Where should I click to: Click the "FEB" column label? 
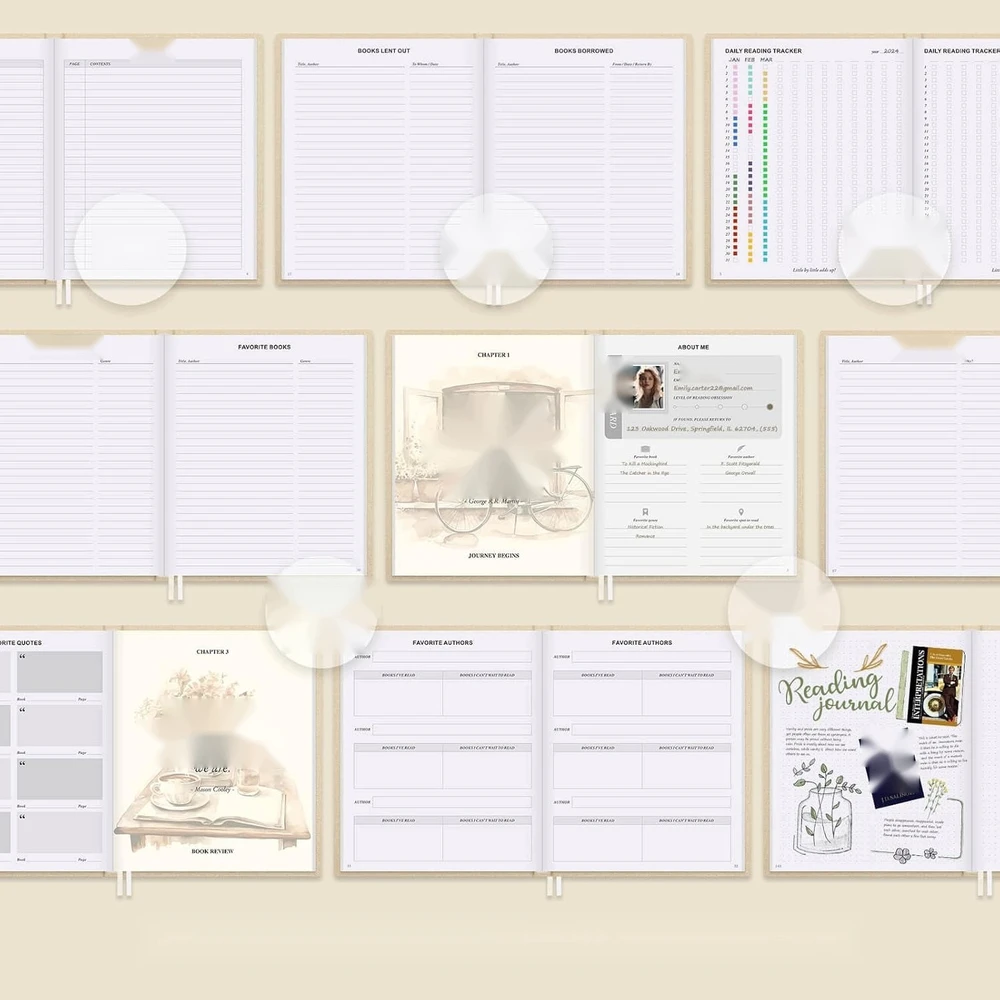tap(750, 60)
